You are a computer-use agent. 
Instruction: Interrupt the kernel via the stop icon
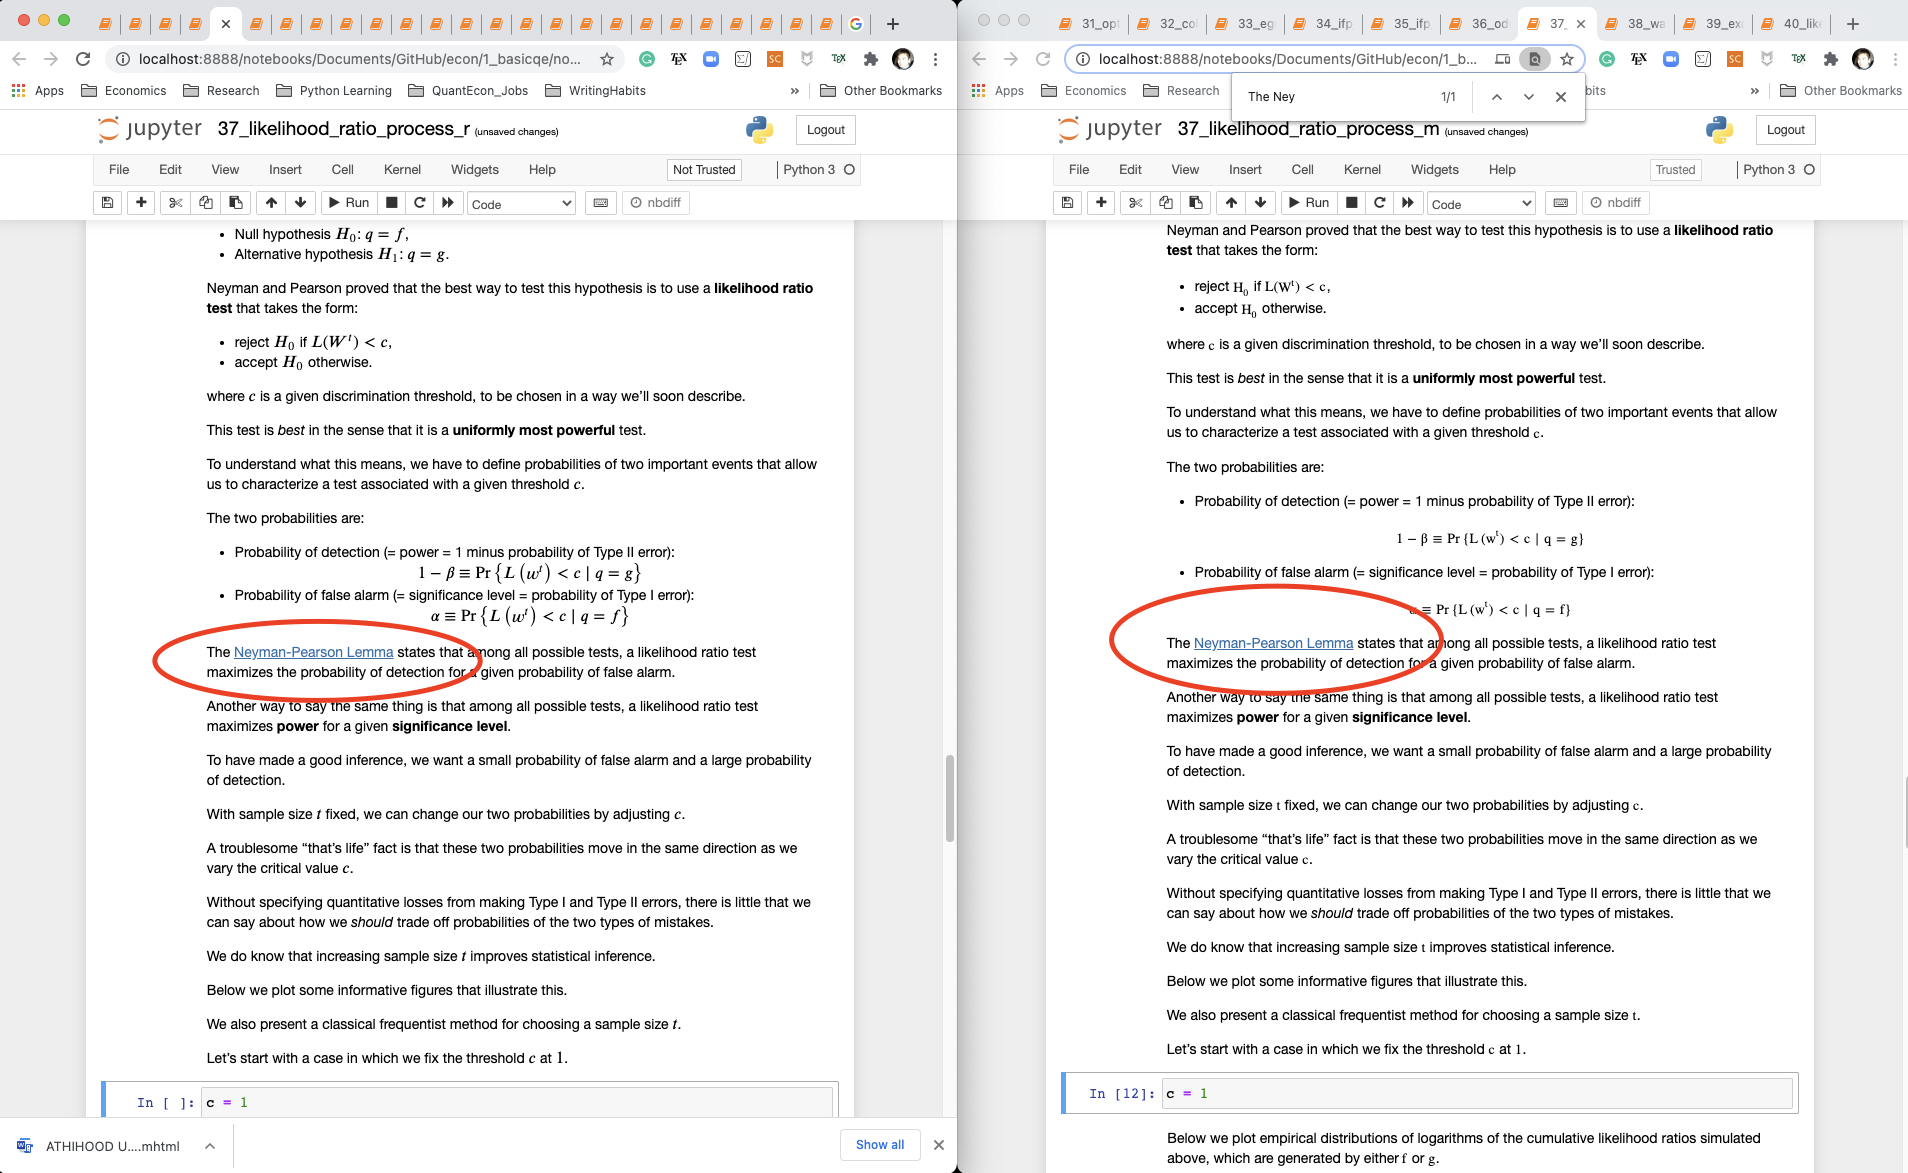tap(390, 202)
